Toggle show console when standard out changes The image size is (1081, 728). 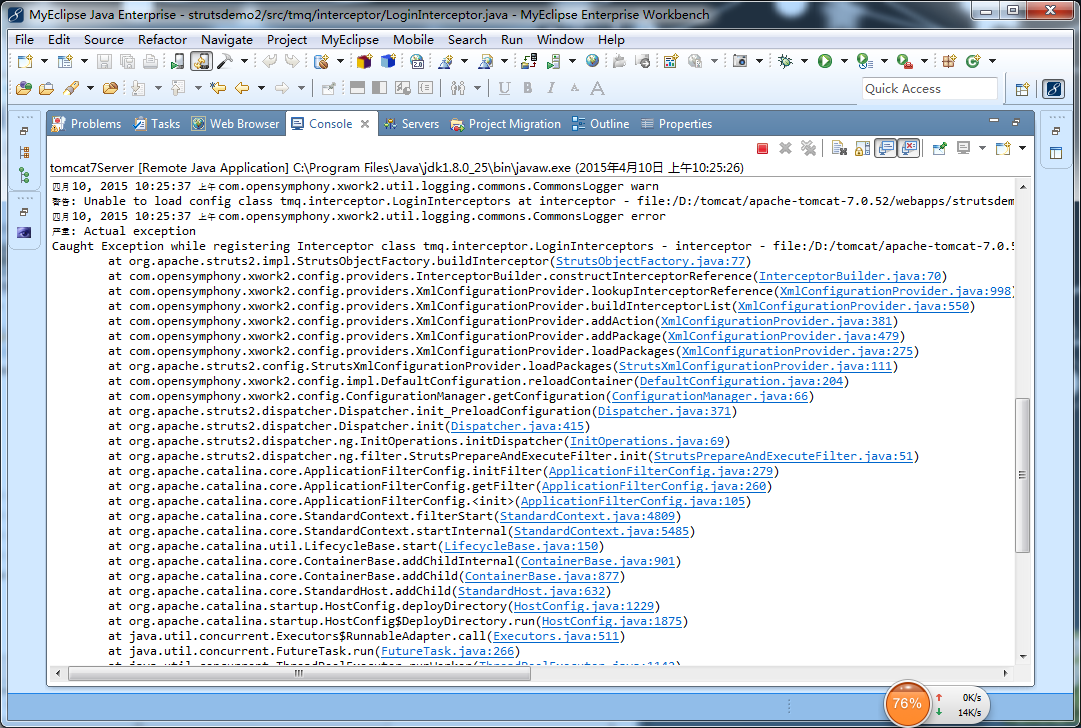pyautogui.click(x=886, y=148)
